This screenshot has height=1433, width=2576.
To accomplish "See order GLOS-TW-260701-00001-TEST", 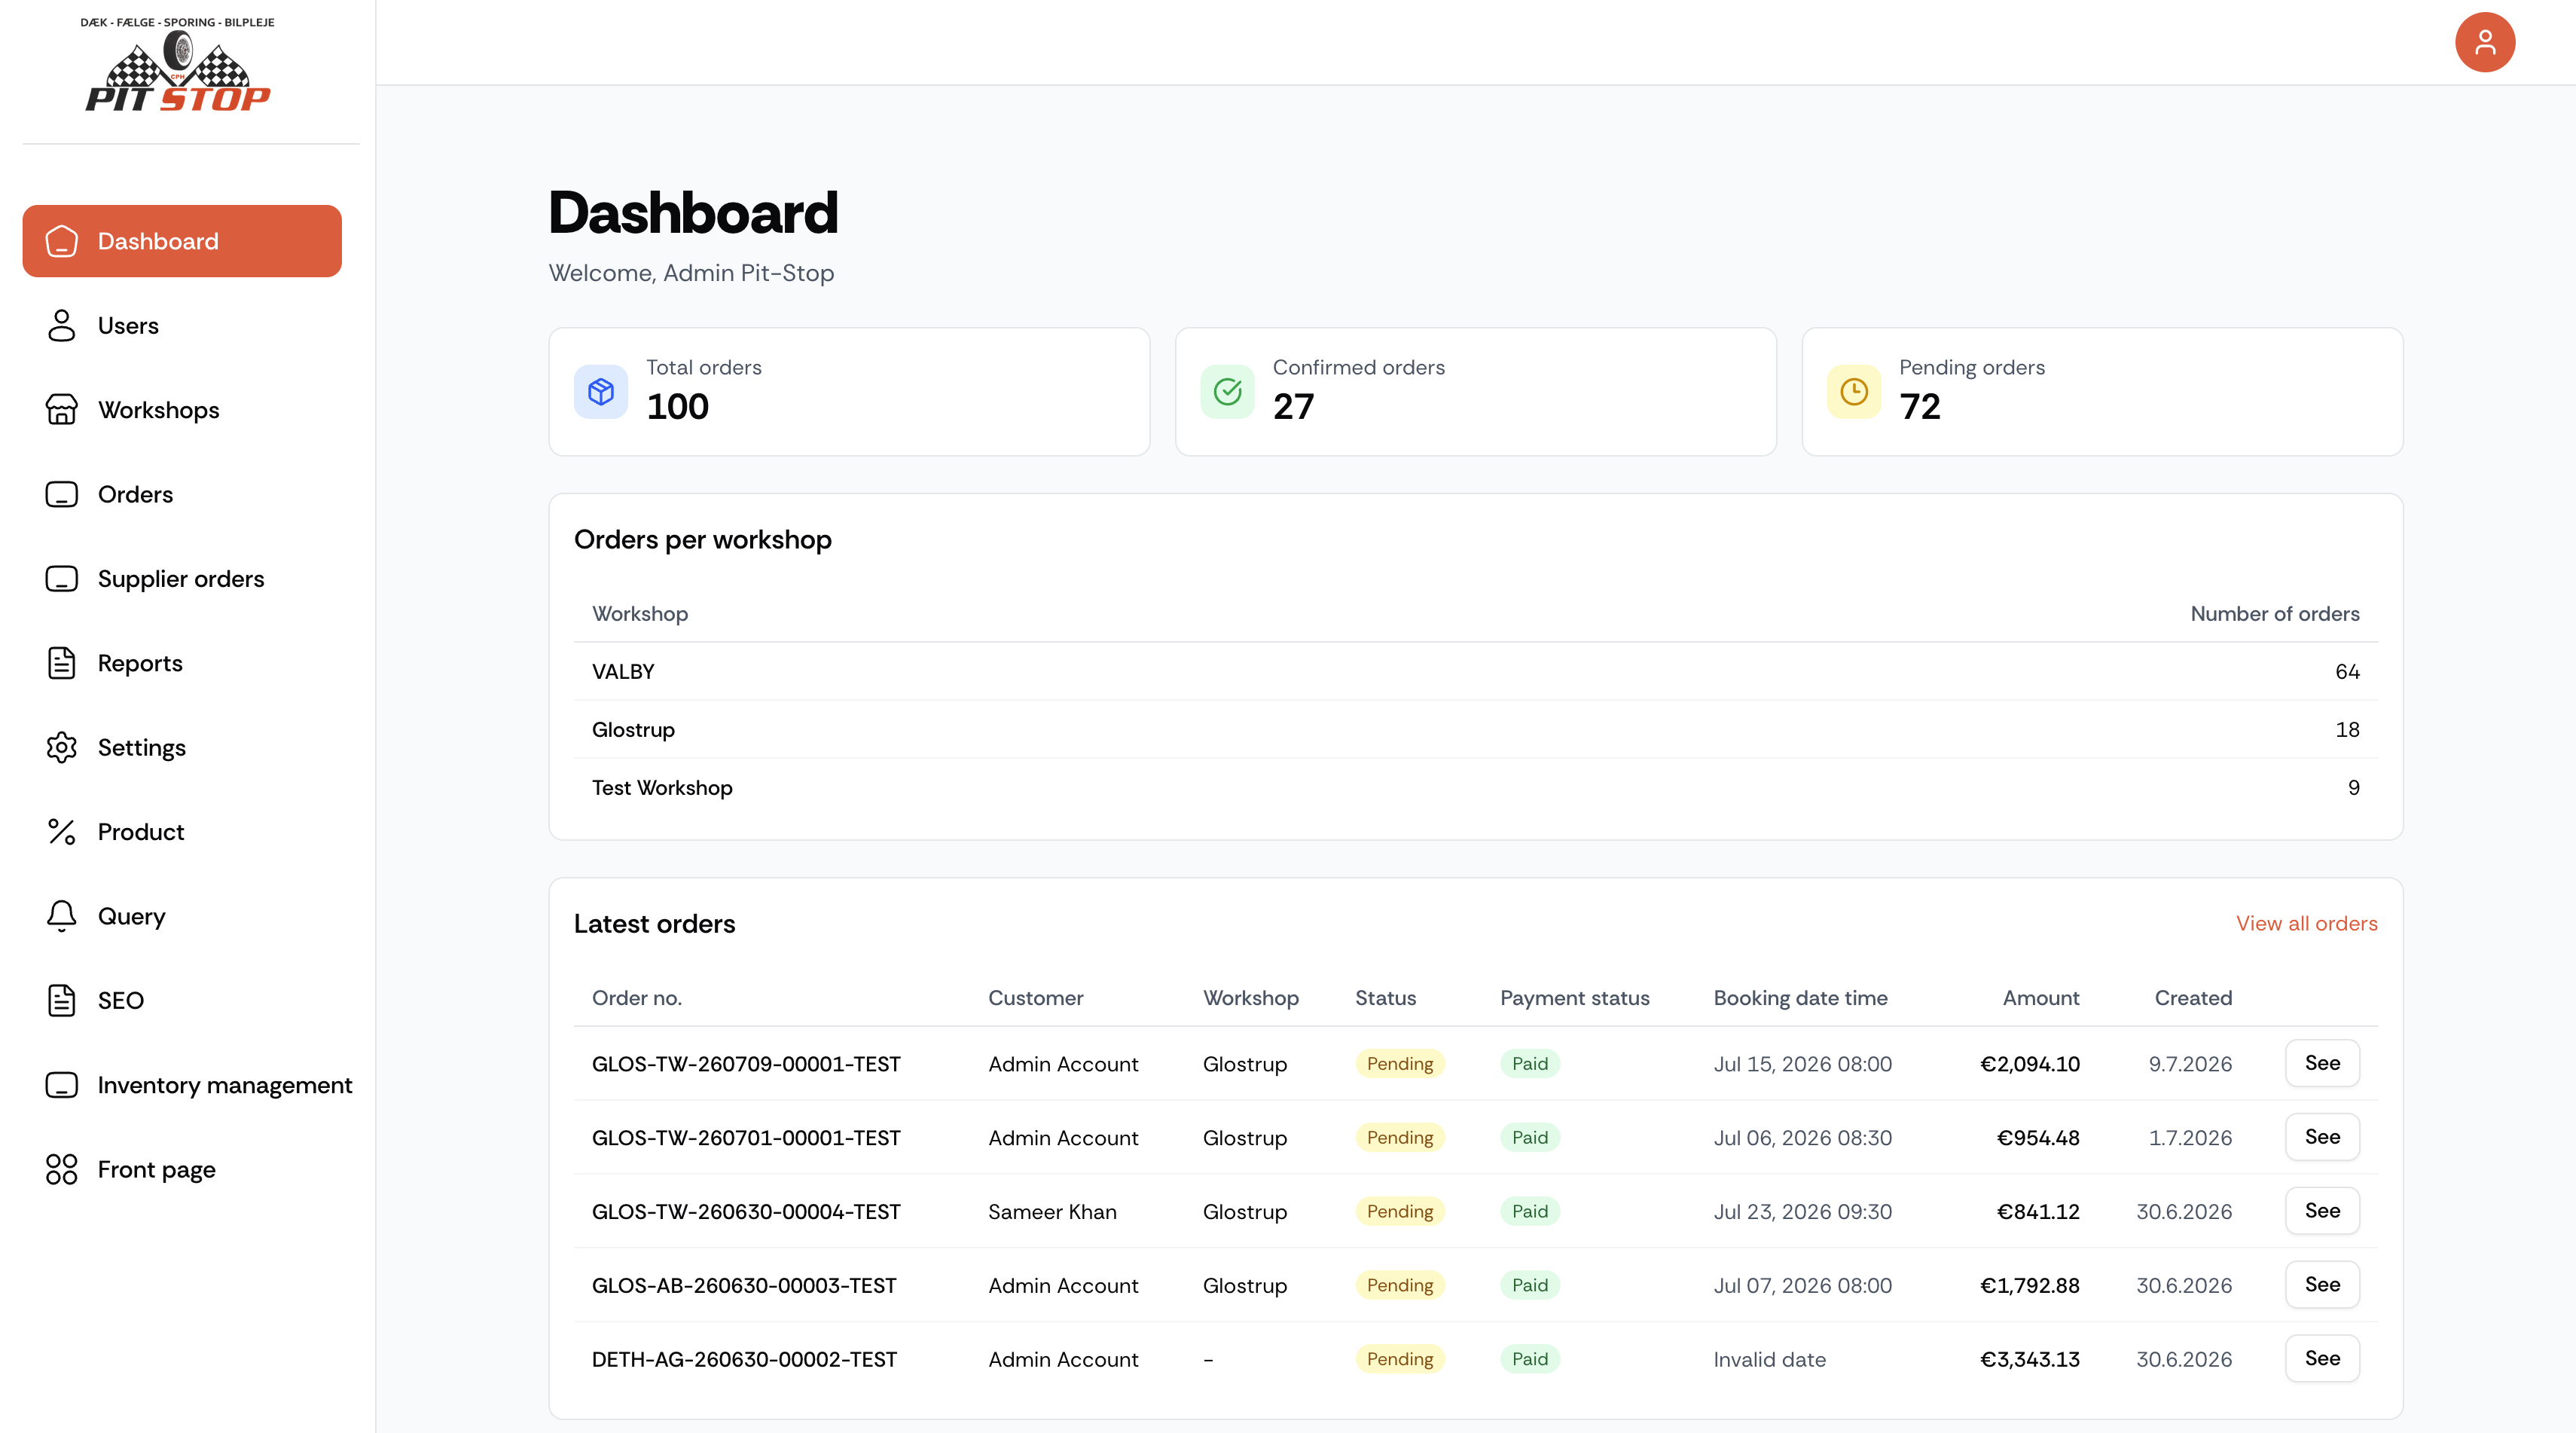I will pos(2322,1136).
